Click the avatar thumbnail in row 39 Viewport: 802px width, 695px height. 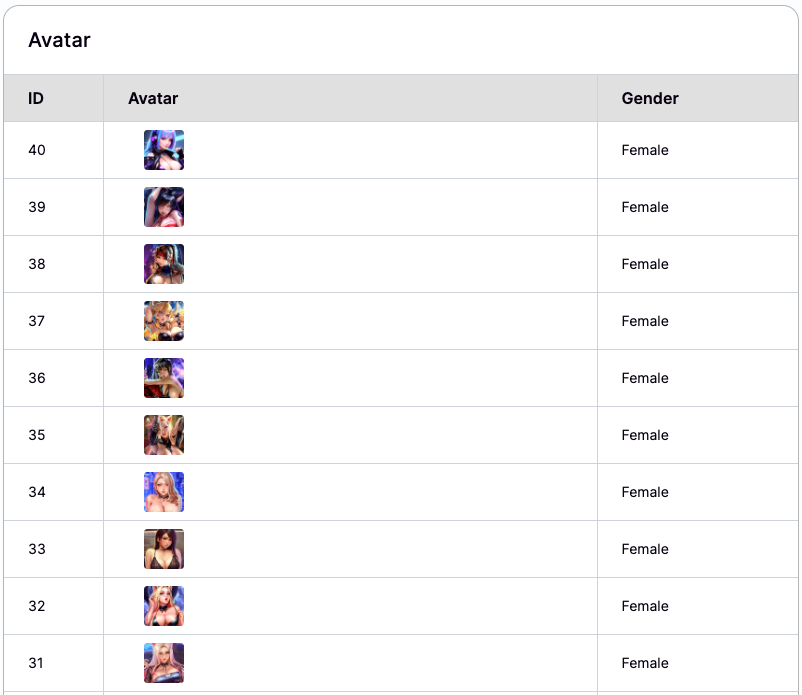(164, 207)
